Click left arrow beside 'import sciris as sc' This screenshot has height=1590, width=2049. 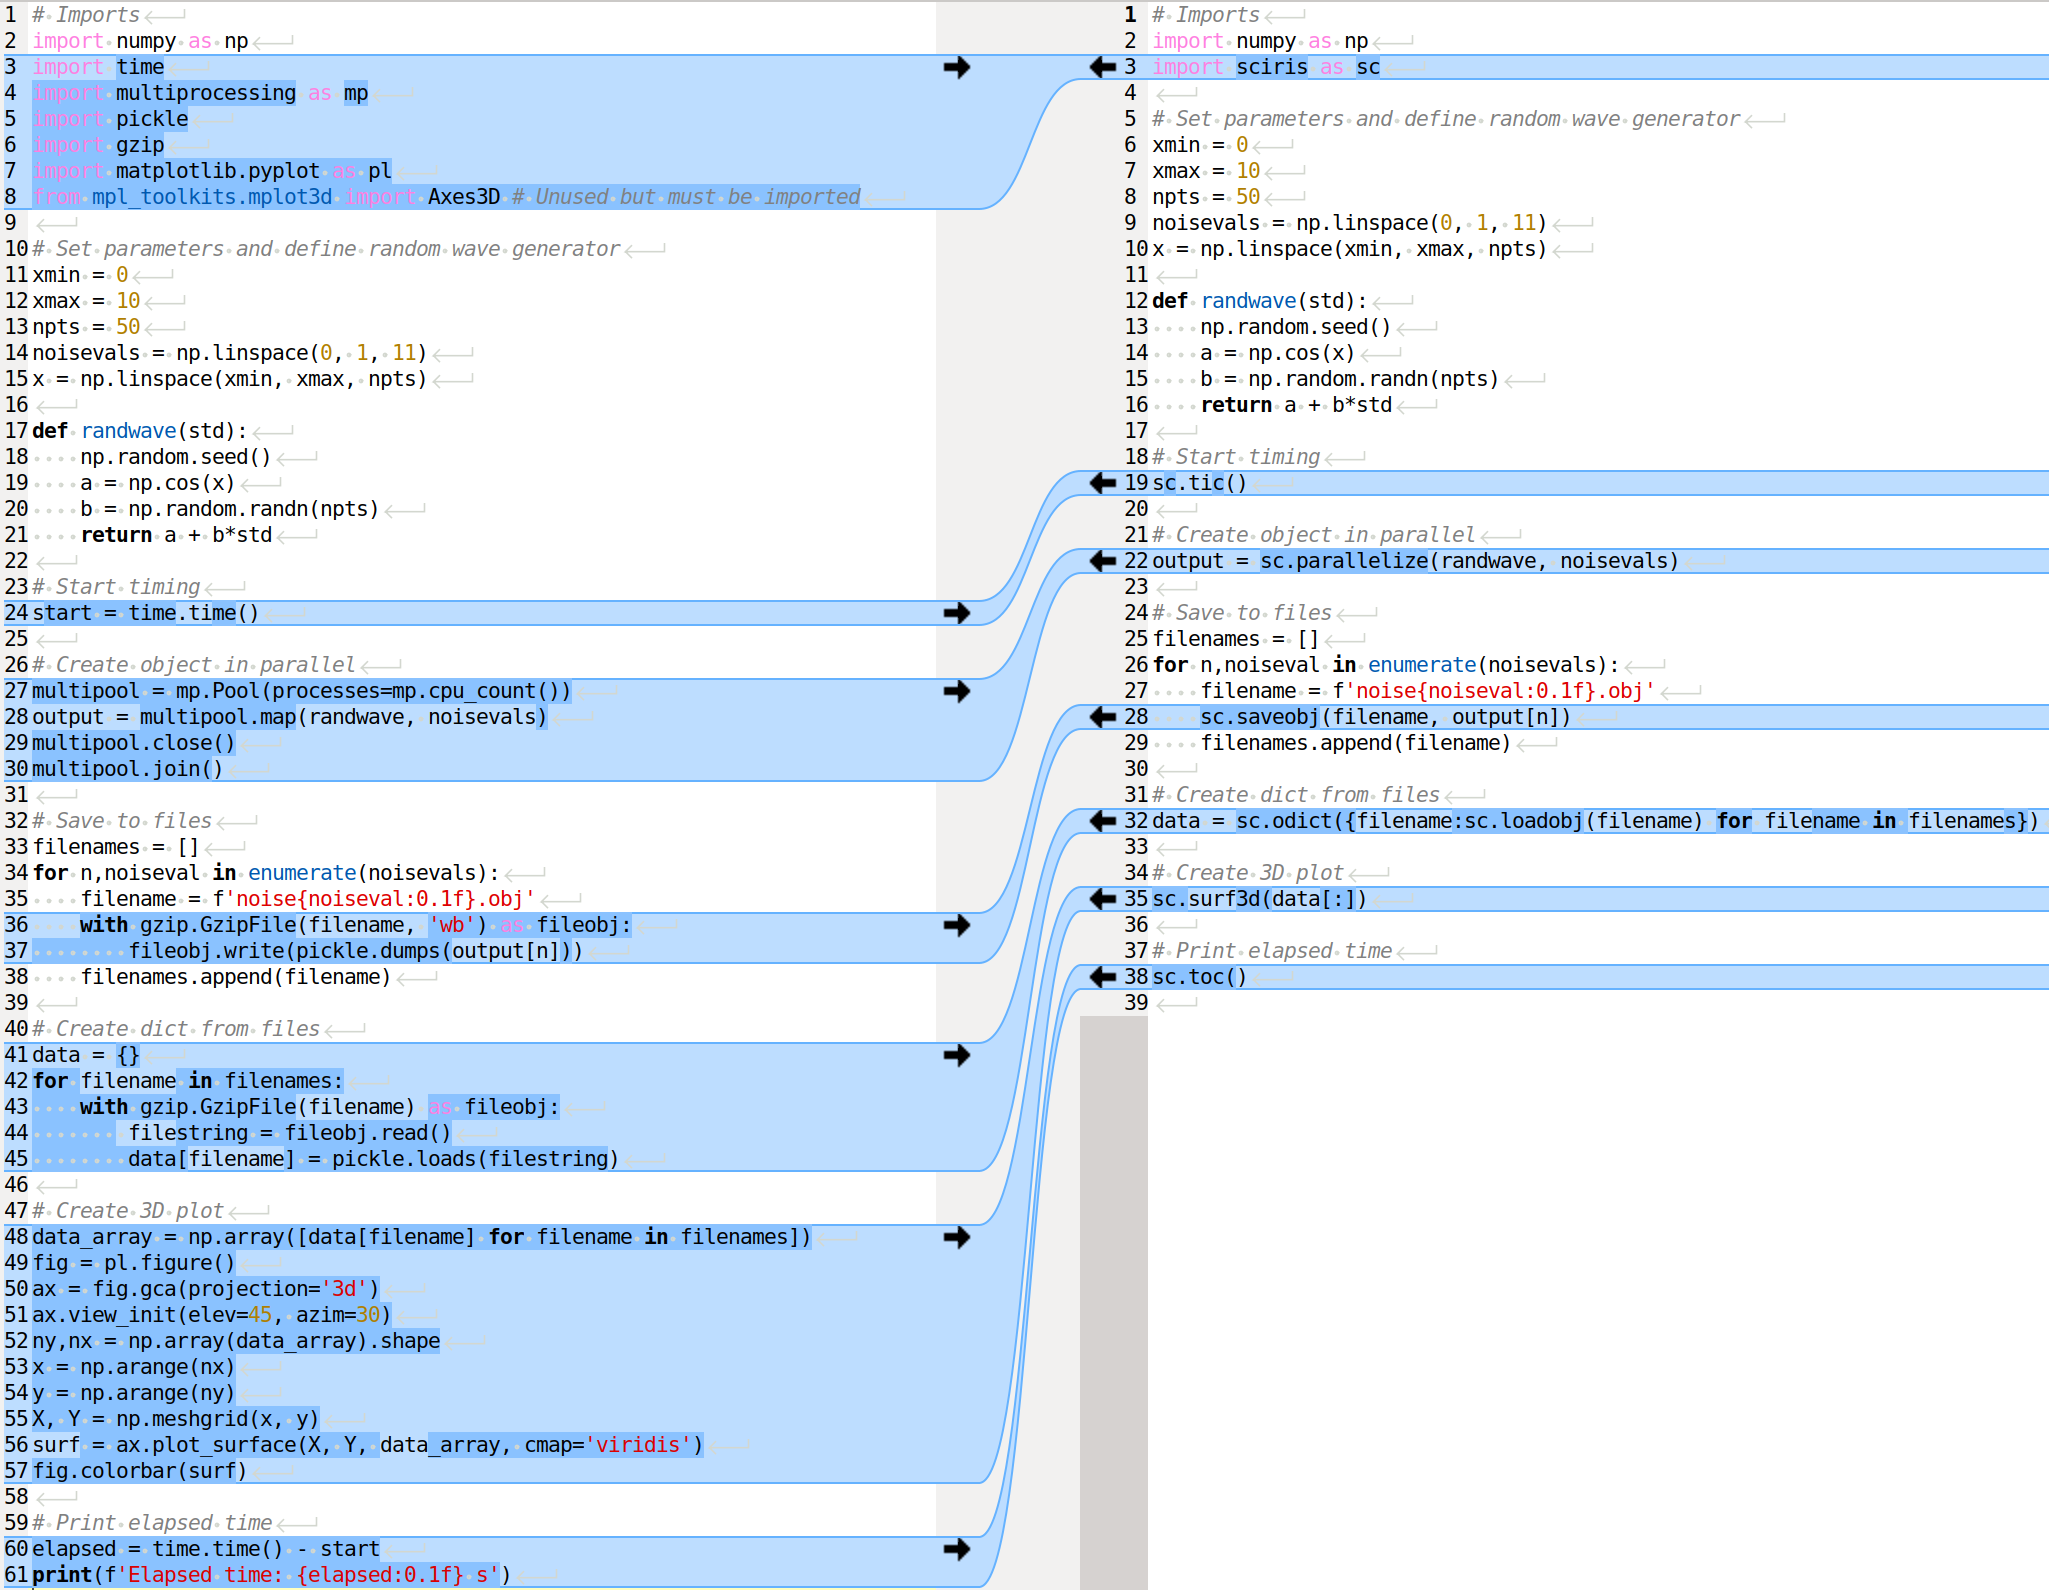pyautogui.click(x=1102, y=67)
